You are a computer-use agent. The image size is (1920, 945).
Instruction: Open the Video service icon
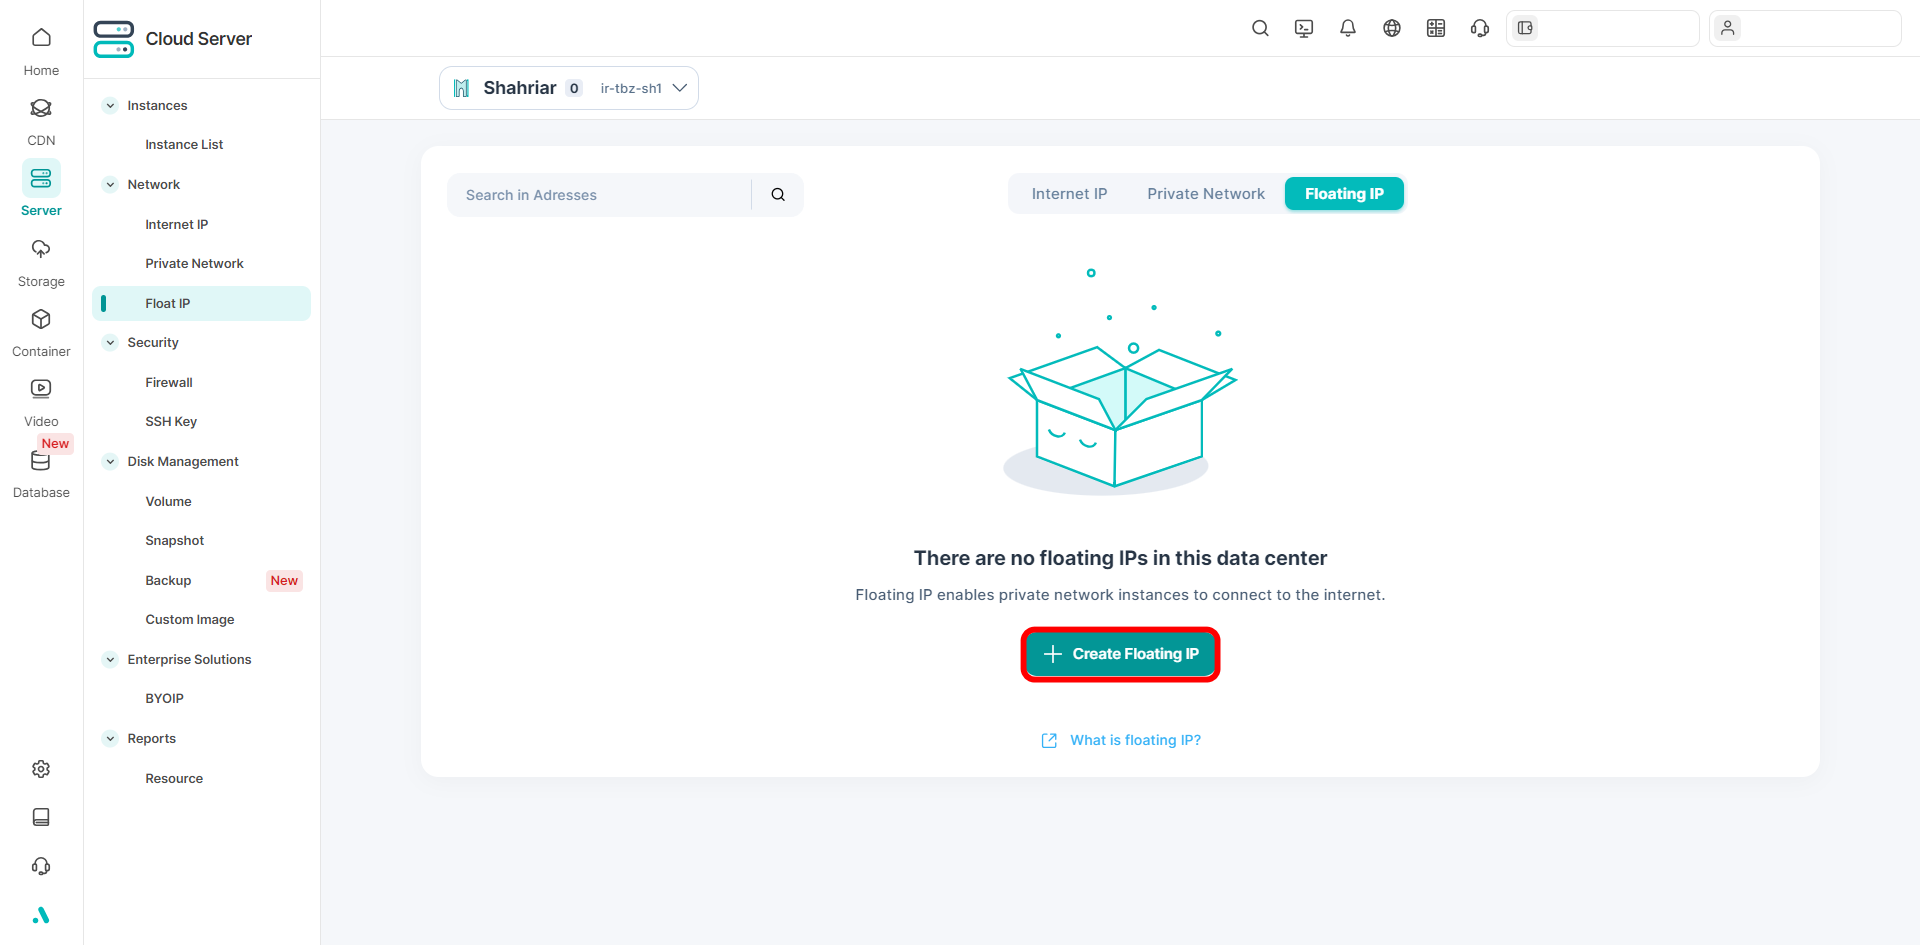click(x=41, y=389)
